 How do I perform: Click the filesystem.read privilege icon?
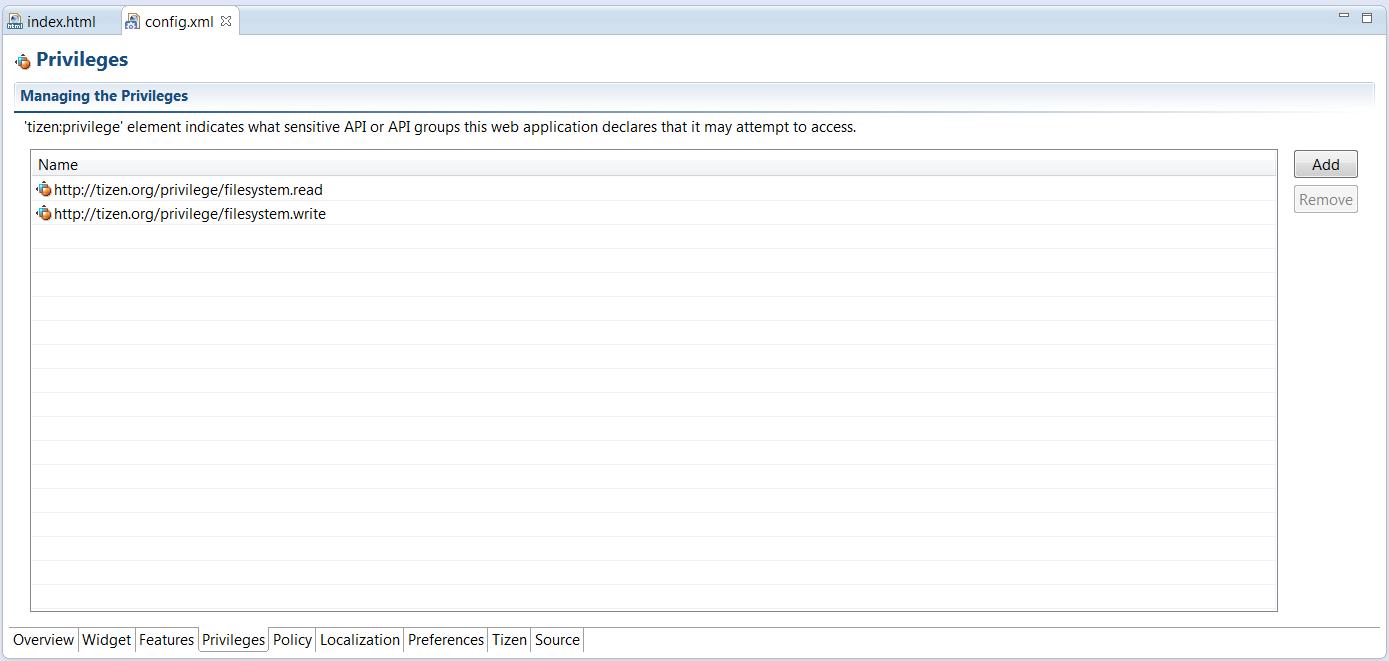[44, 189]
